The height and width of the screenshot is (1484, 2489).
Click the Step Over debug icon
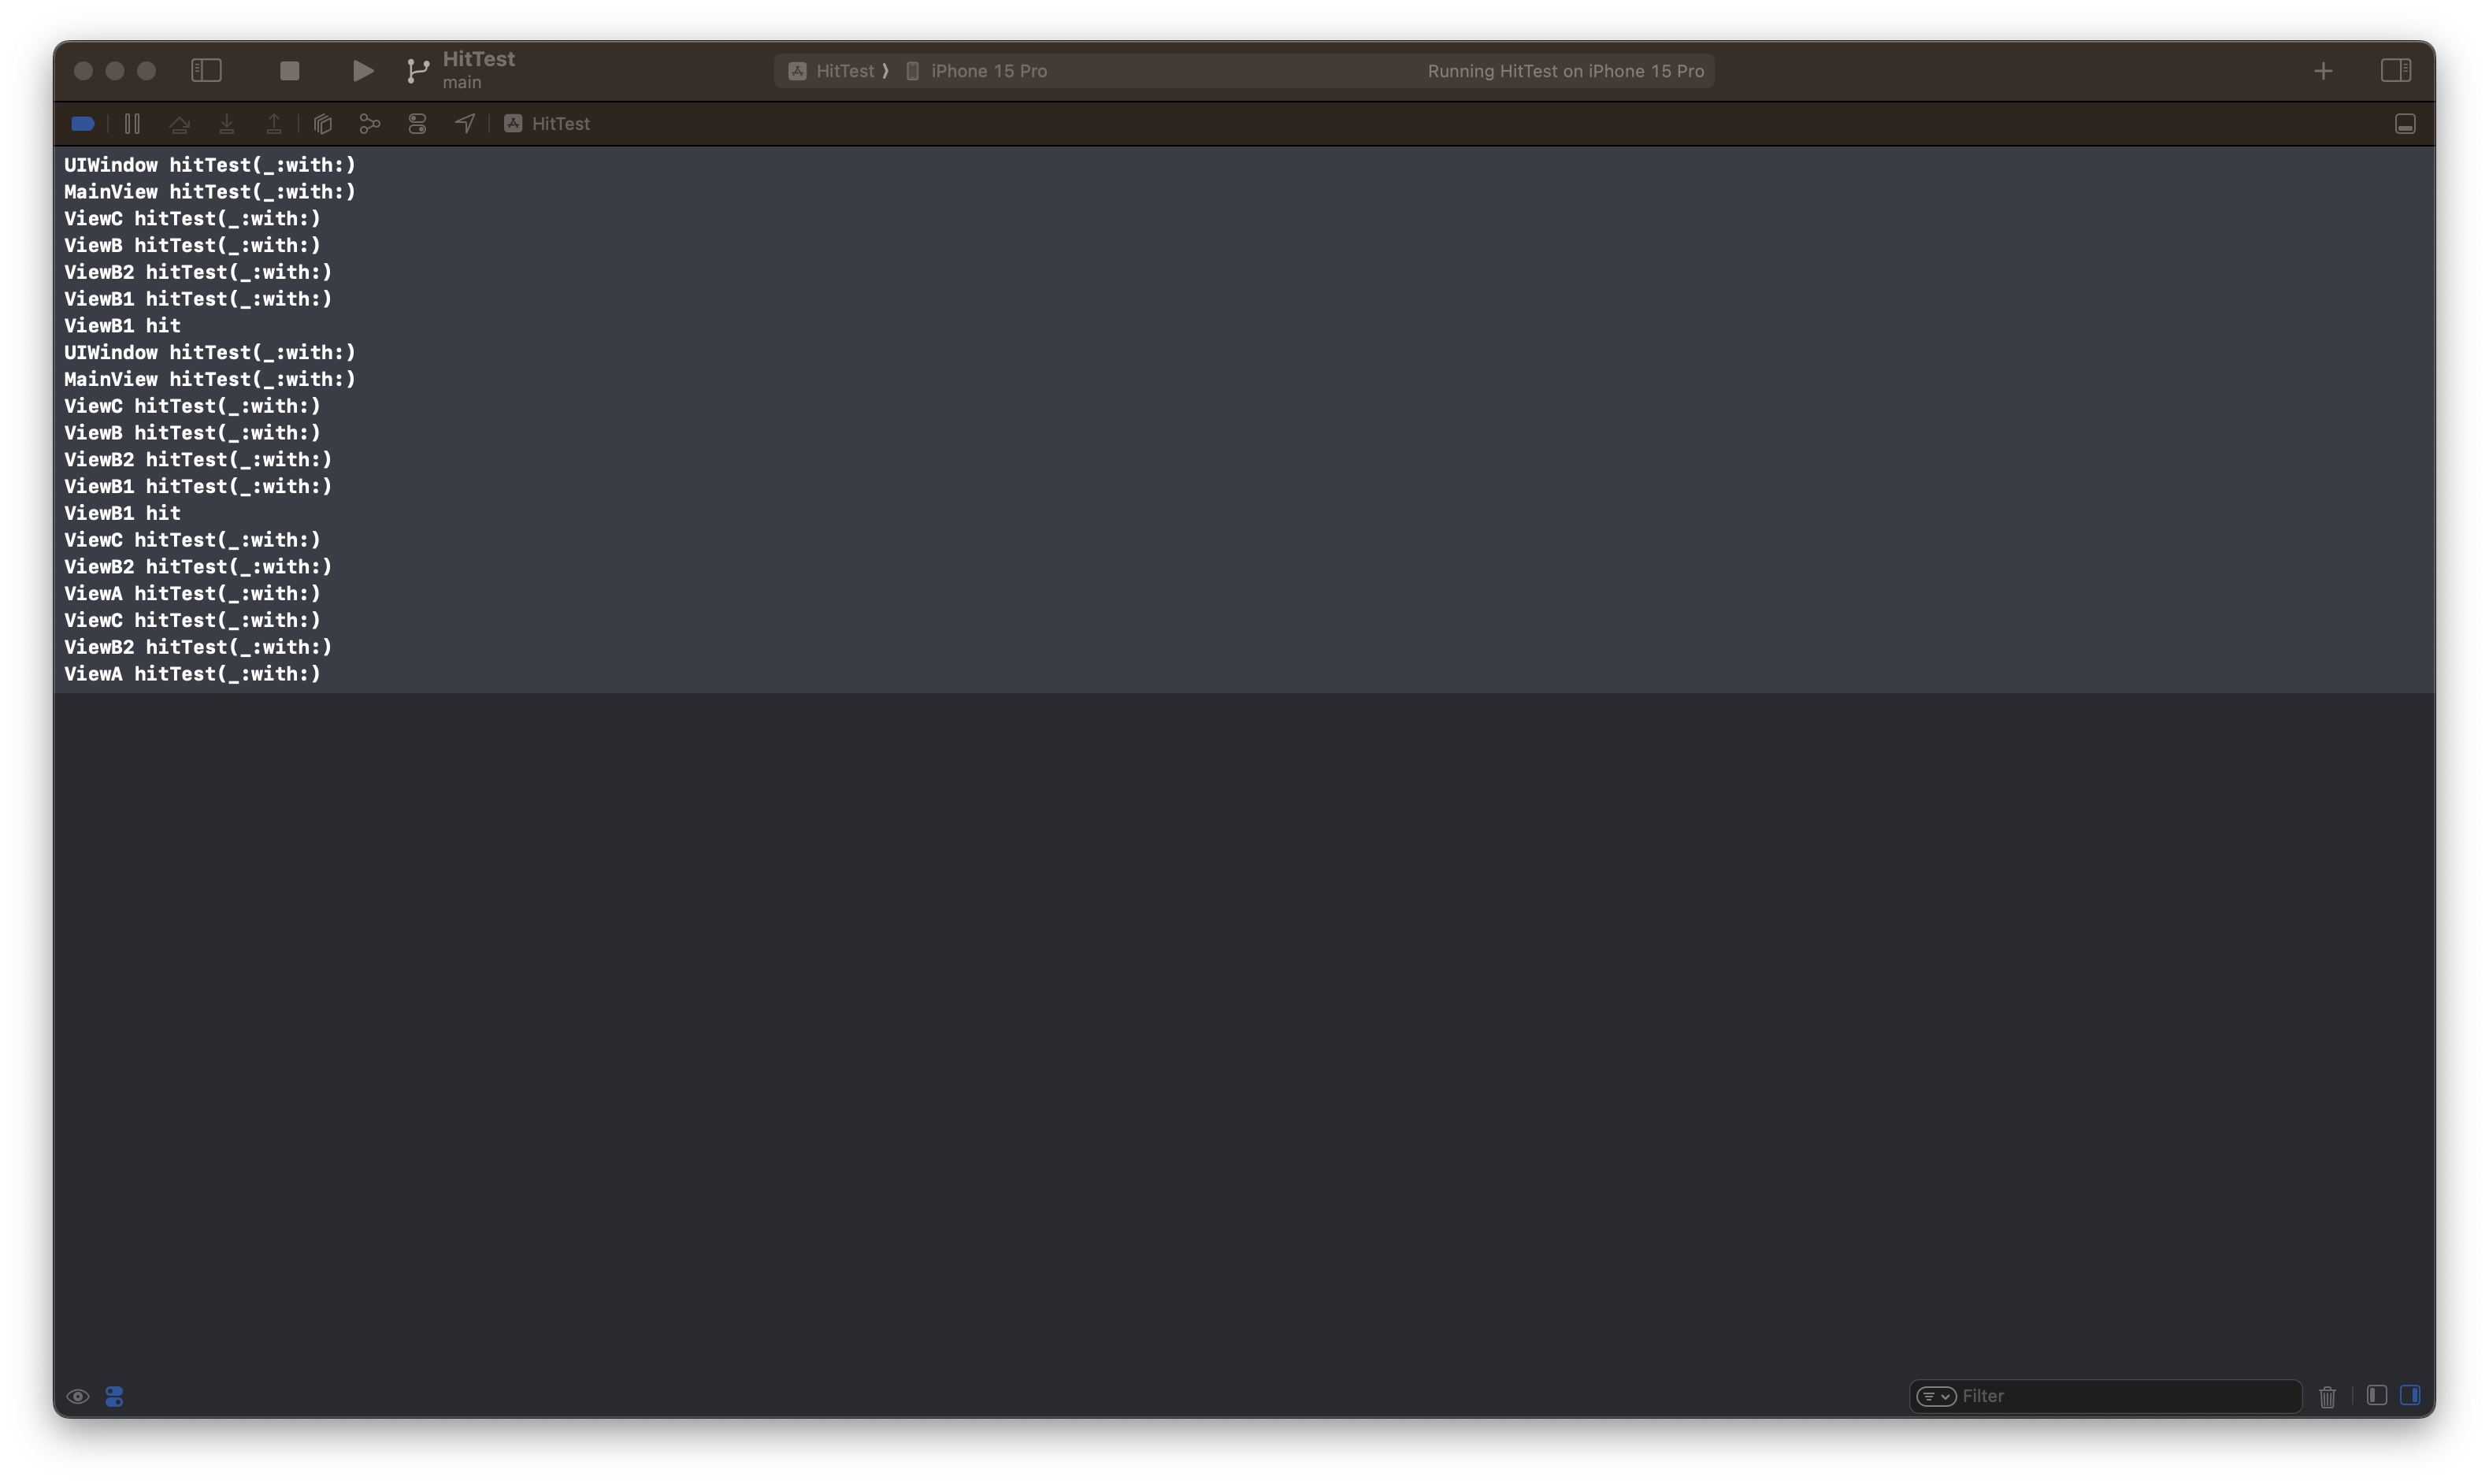pos(180,124)
